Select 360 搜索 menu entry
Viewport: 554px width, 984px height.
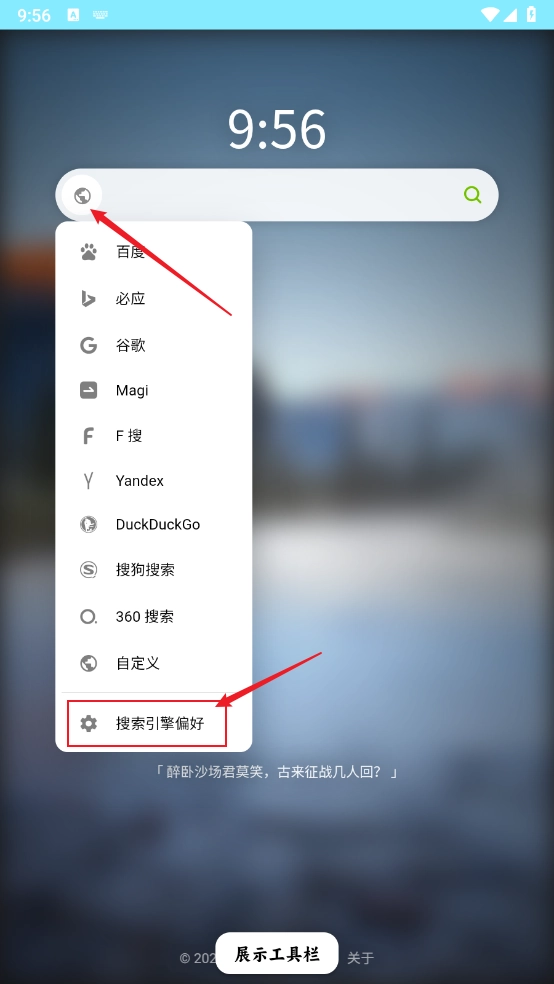154,617
